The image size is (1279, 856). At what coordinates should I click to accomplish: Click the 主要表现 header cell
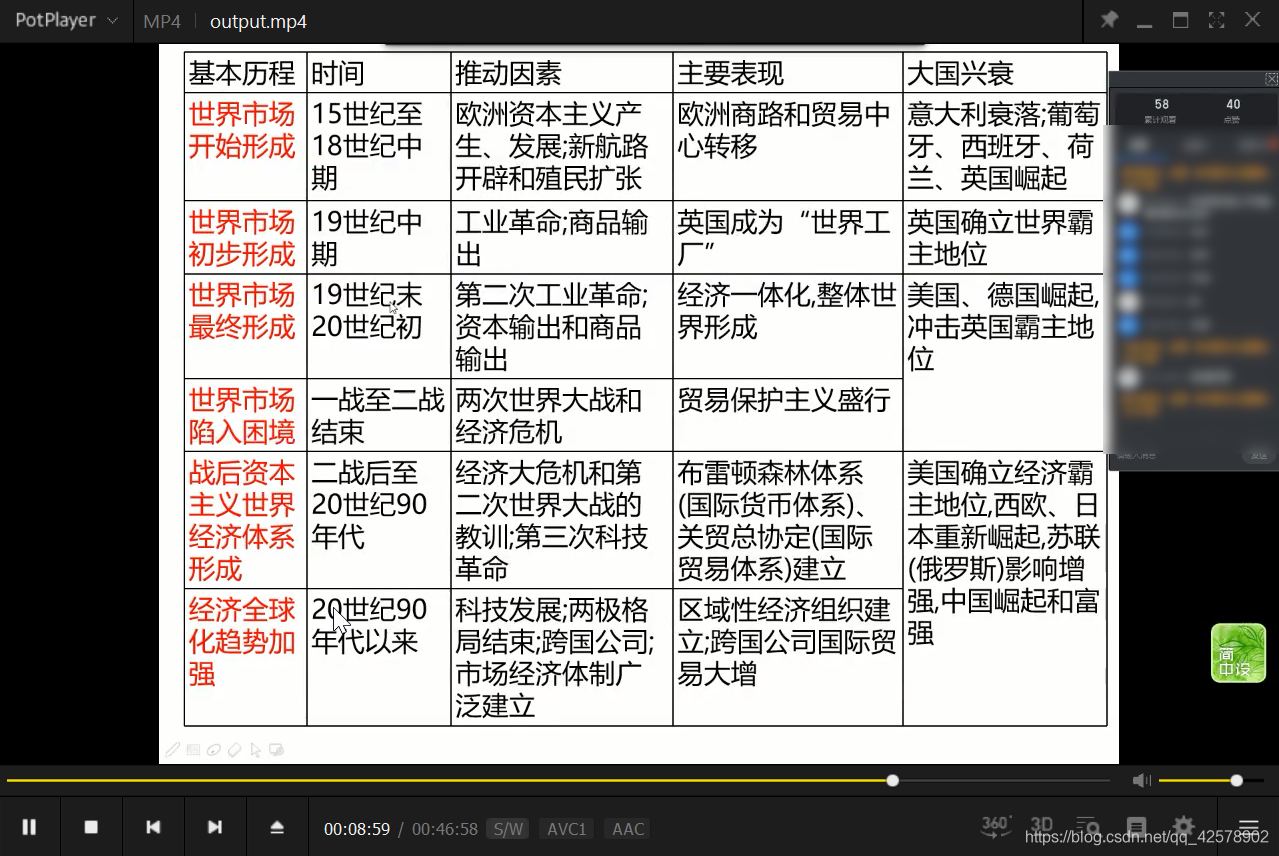tap(788, 72)
